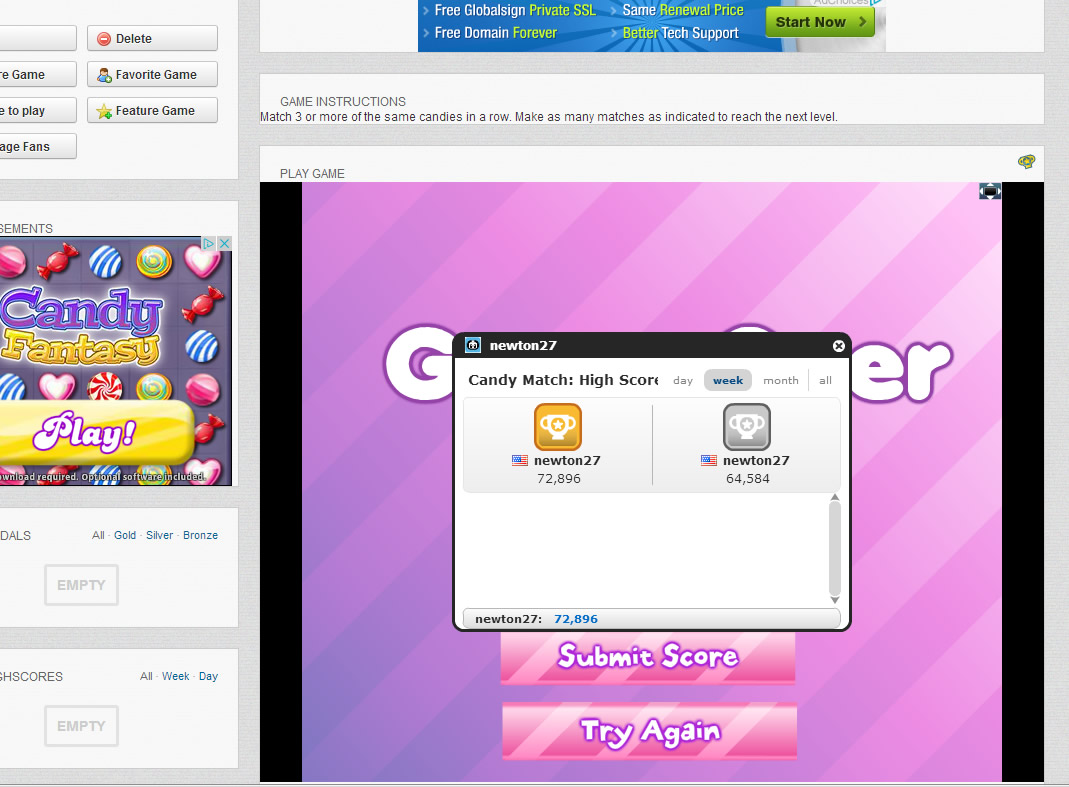Close the newton27 high score popup
This screenshot has height=787, width=1069.
(839, 346)
